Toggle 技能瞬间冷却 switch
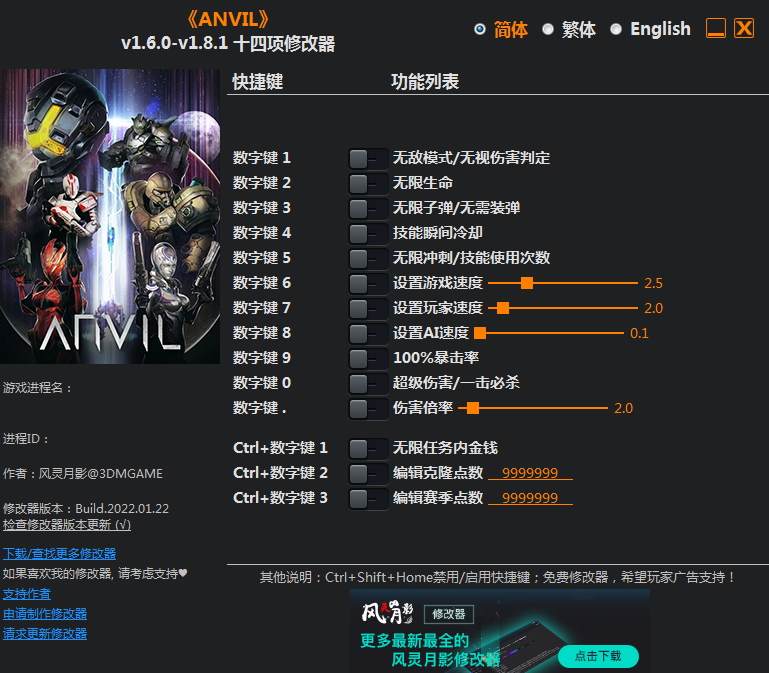Viewport: 769px width, 673px height. coord(368,233)
